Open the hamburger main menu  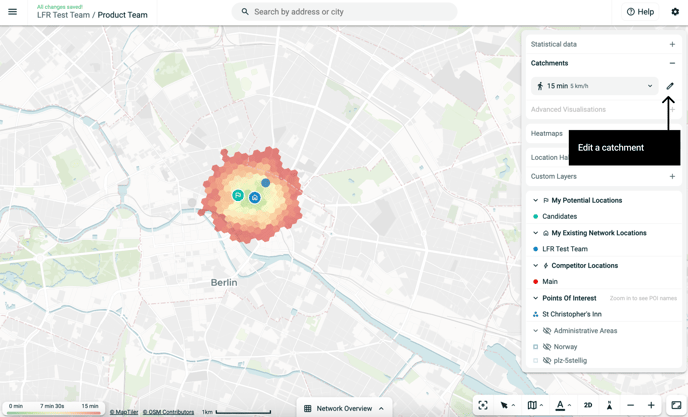(12, 12)
